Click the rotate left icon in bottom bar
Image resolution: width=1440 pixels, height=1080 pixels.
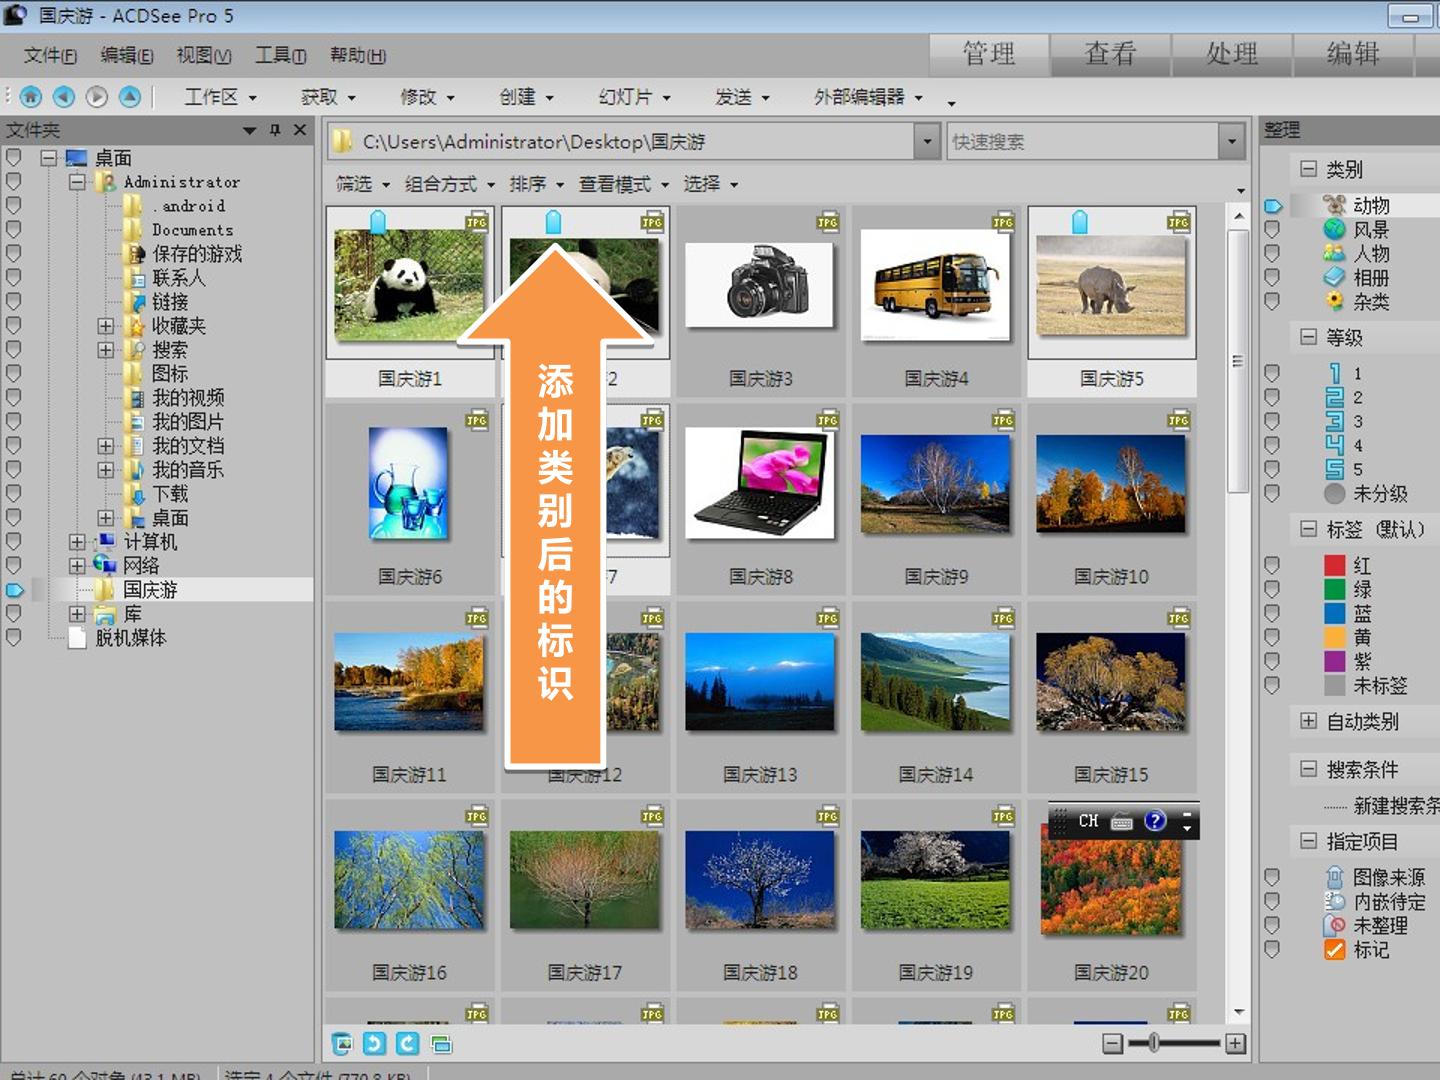(374, 1044)
